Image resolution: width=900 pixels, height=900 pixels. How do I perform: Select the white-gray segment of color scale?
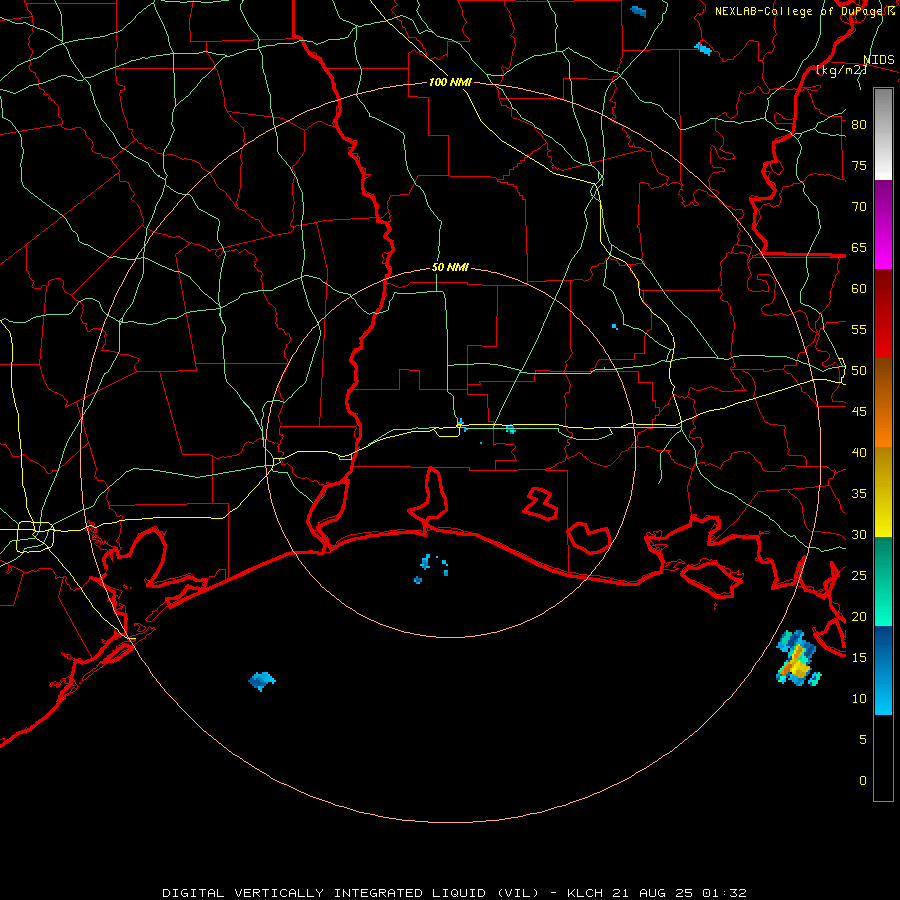point(883,134)
